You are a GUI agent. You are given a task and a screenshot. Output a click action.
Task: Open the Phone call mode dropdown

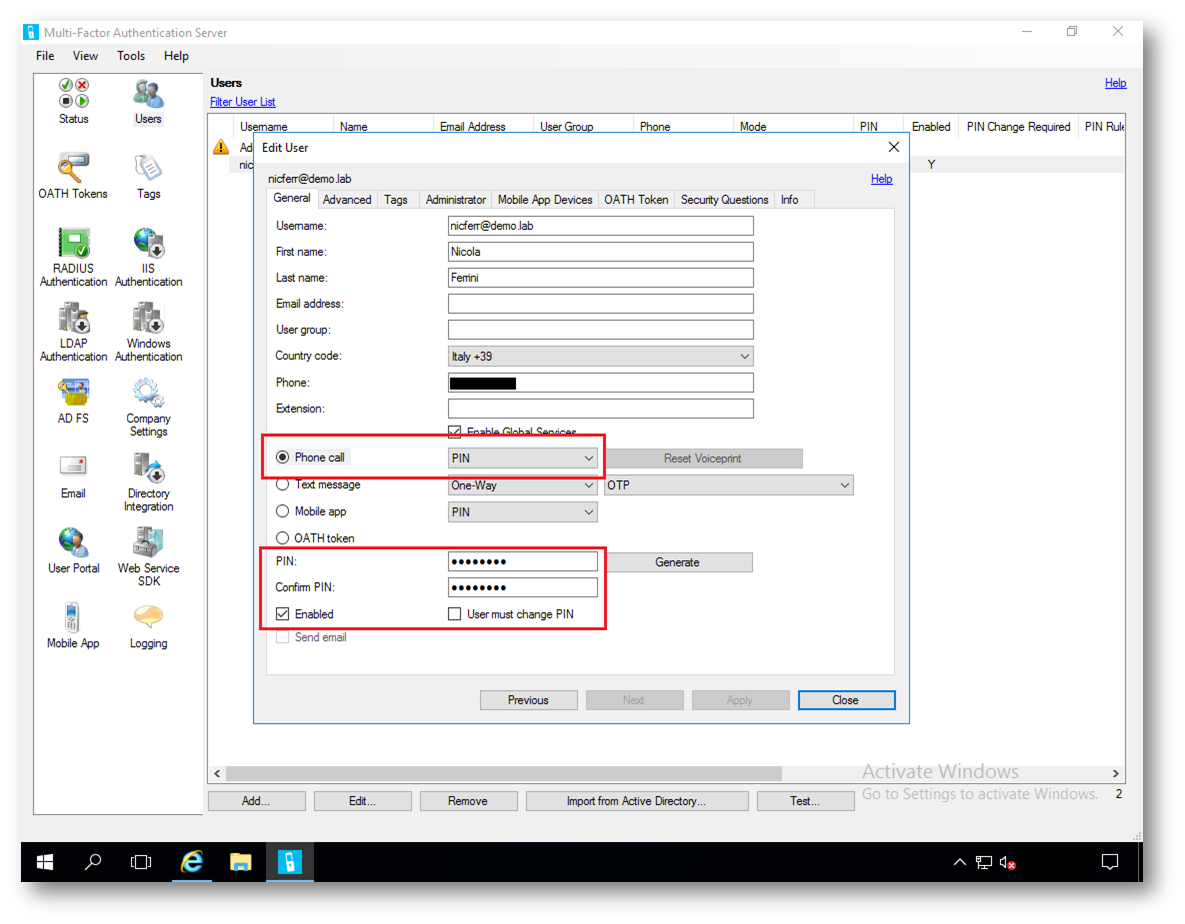522,458
